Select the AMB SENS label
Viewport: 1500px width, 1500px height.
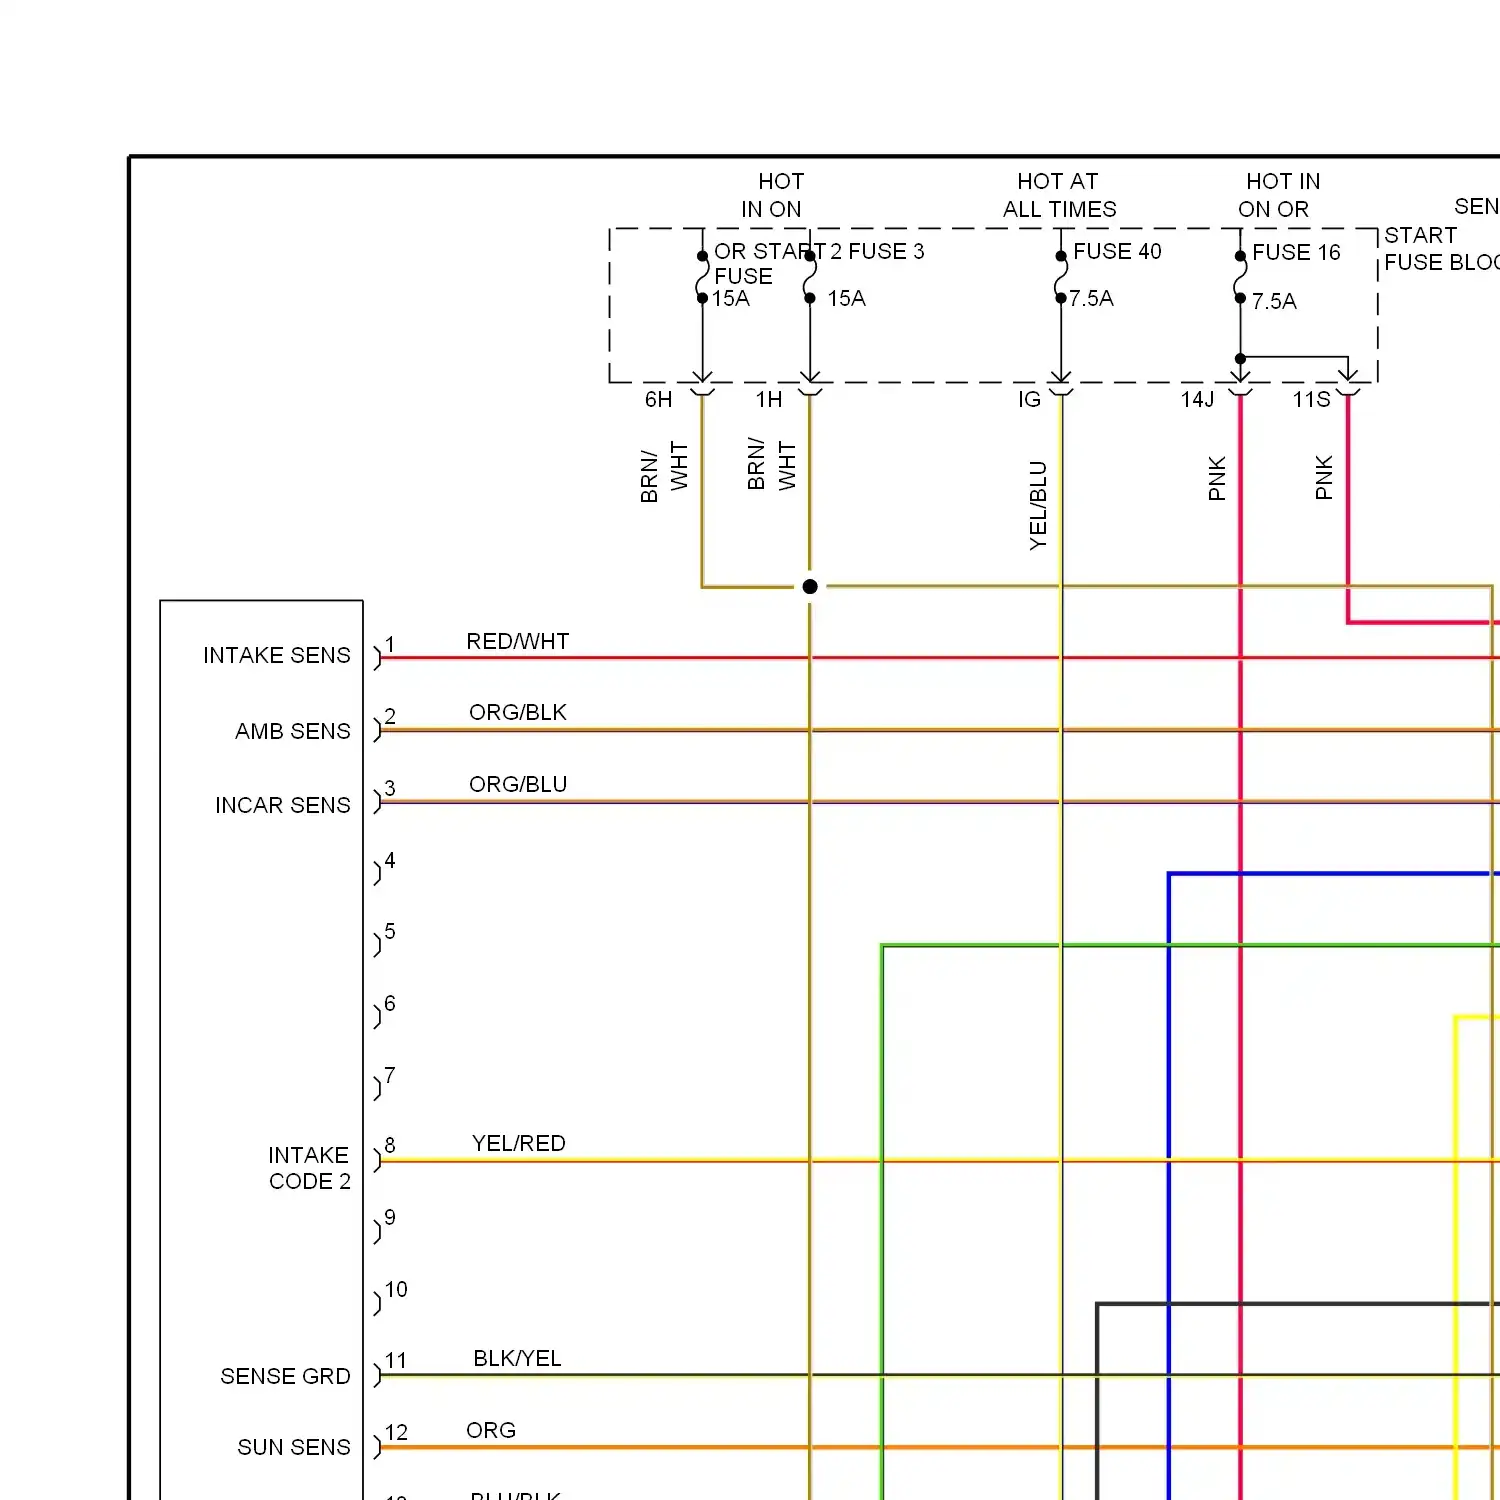pyautogui.click(x=293, y=731)
